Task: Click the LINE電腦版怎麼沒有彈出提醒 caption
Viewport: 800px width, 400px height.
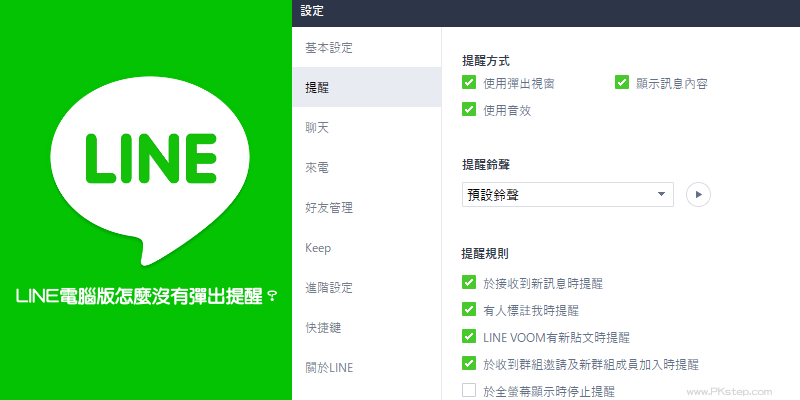Action: pos(147,295)
